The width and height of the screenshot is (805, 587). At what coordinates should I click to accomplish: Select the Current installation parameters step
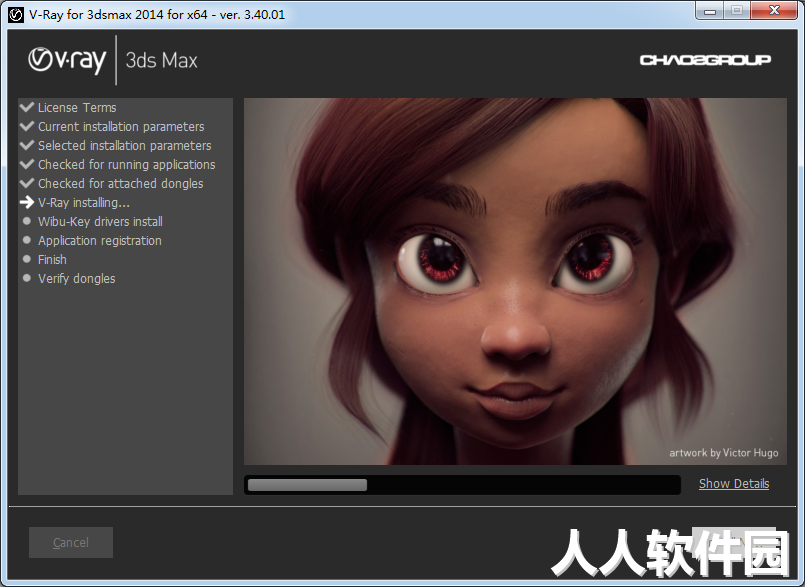121,126
